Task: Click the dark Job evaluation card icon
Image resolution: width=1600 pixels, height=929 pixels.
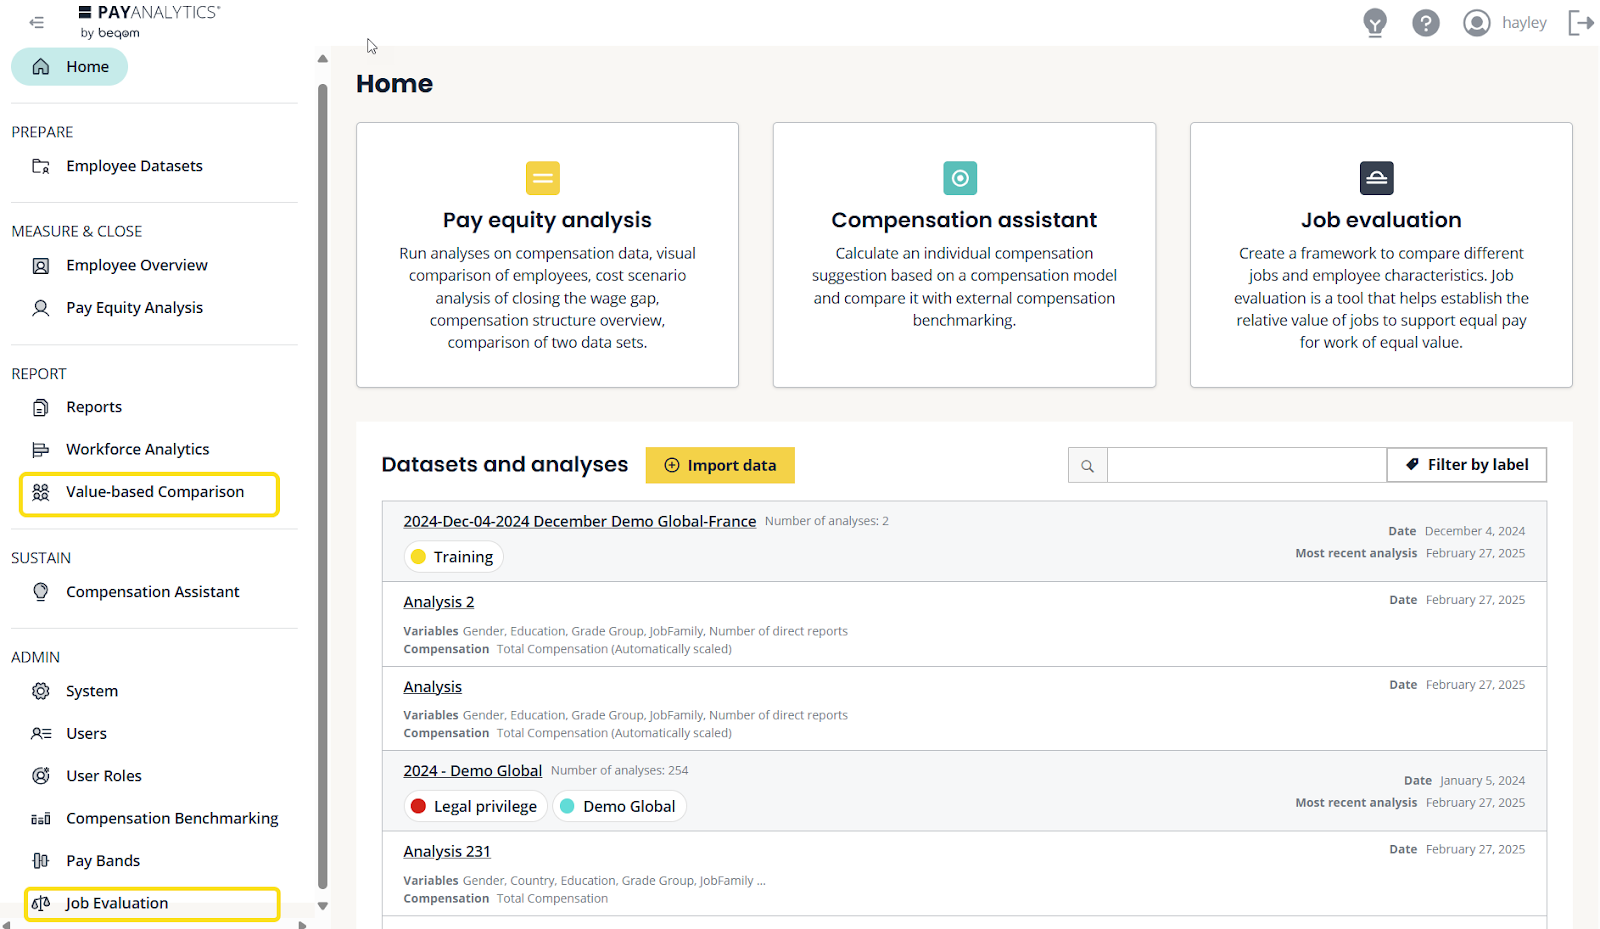Action: 1376,178
